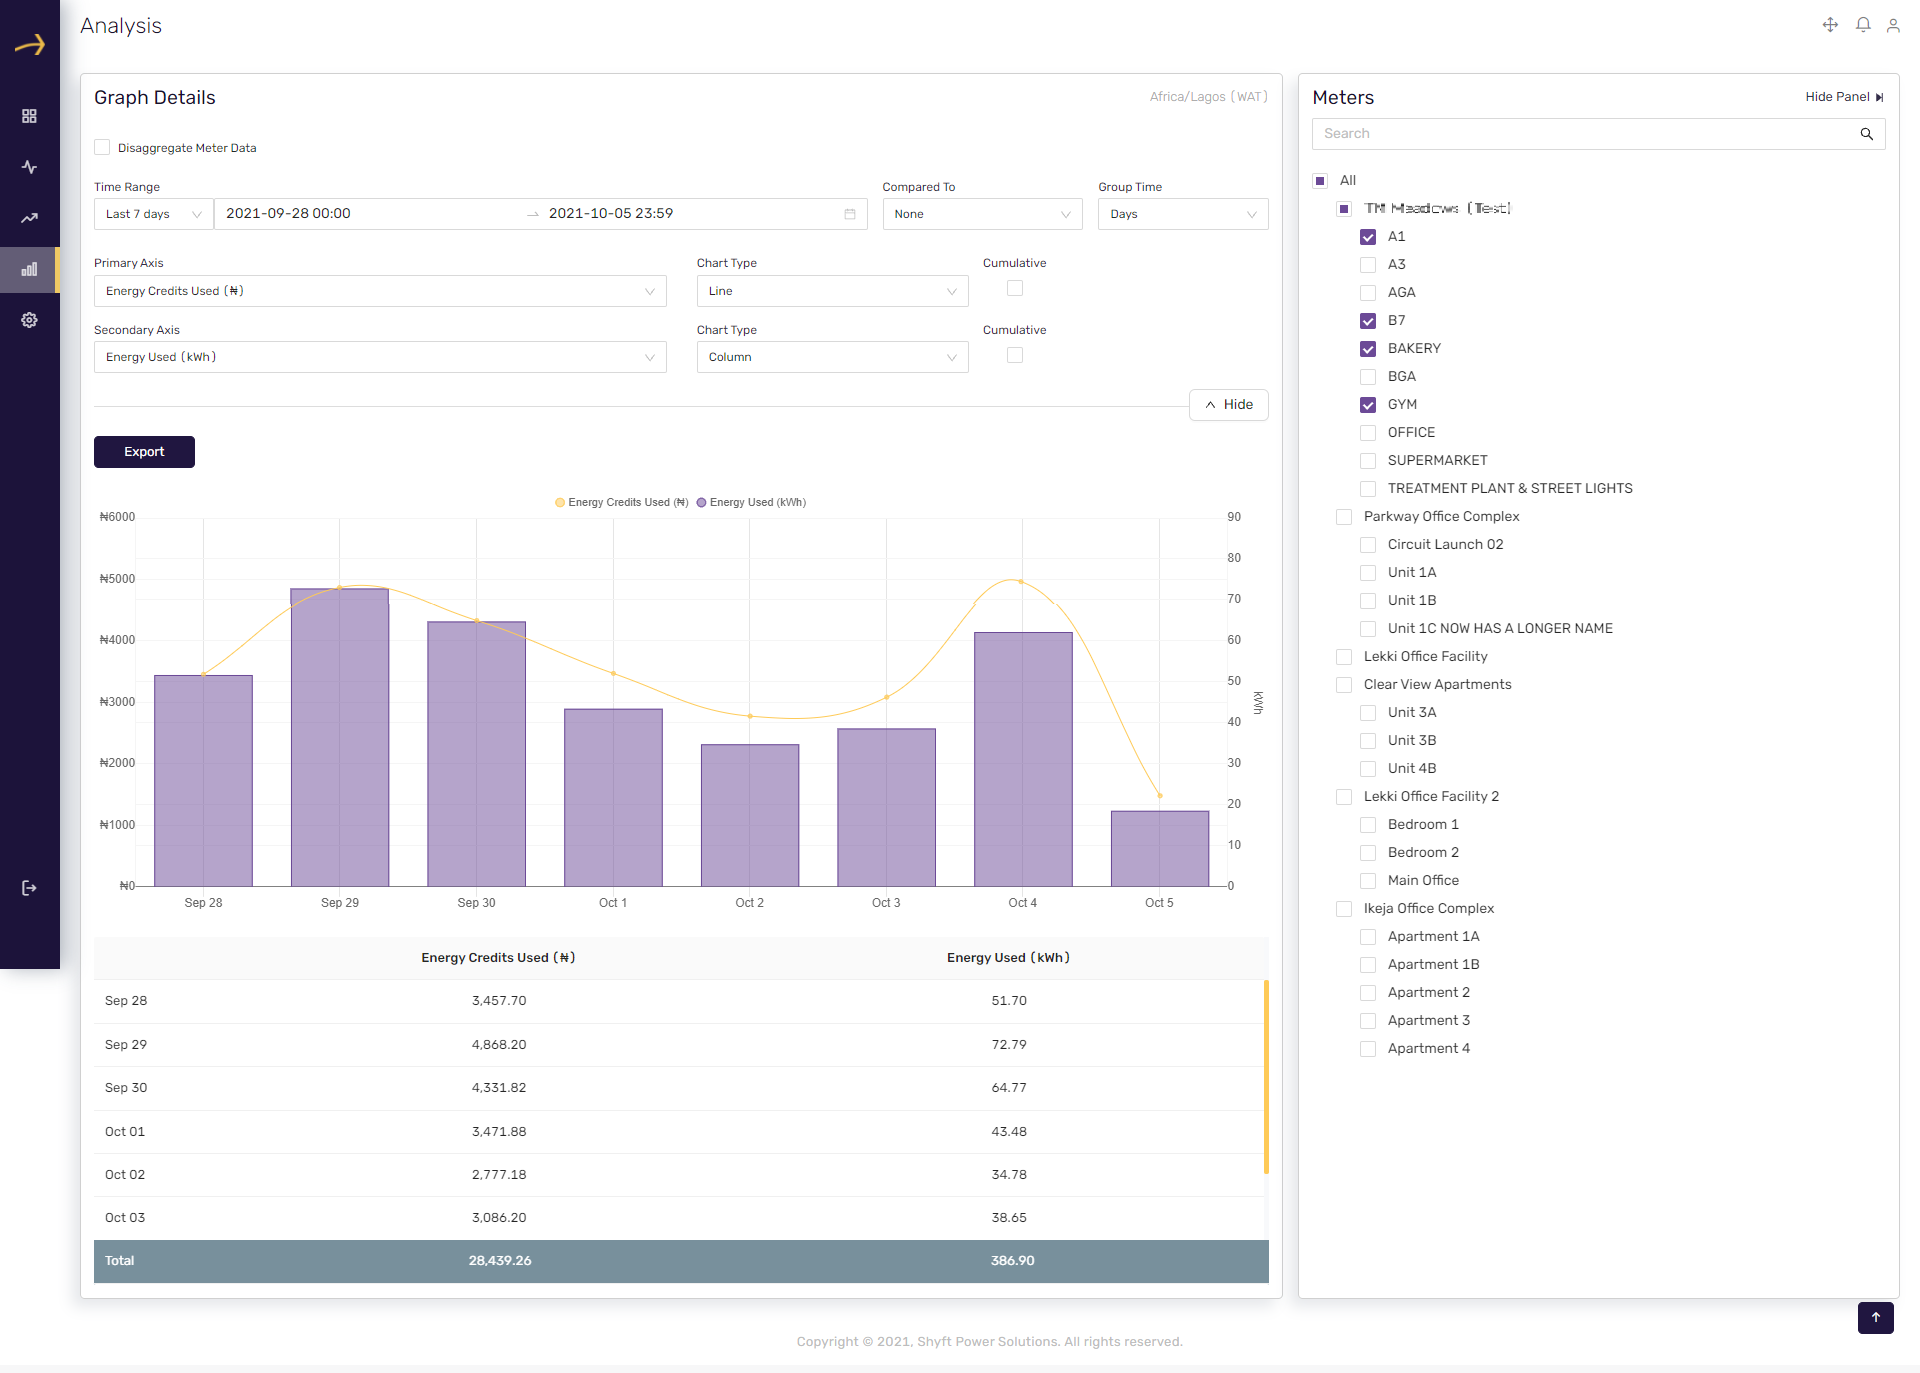Open Secondary Chart Type Column dropdown
The height and width of the screenshot is (1373, 1920).
tap(832, 357)
